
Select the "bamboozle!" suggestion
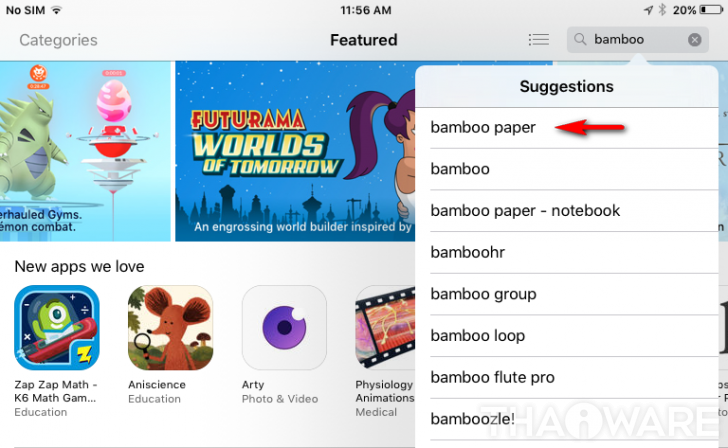pyautogui.click(x=566, y=419)
